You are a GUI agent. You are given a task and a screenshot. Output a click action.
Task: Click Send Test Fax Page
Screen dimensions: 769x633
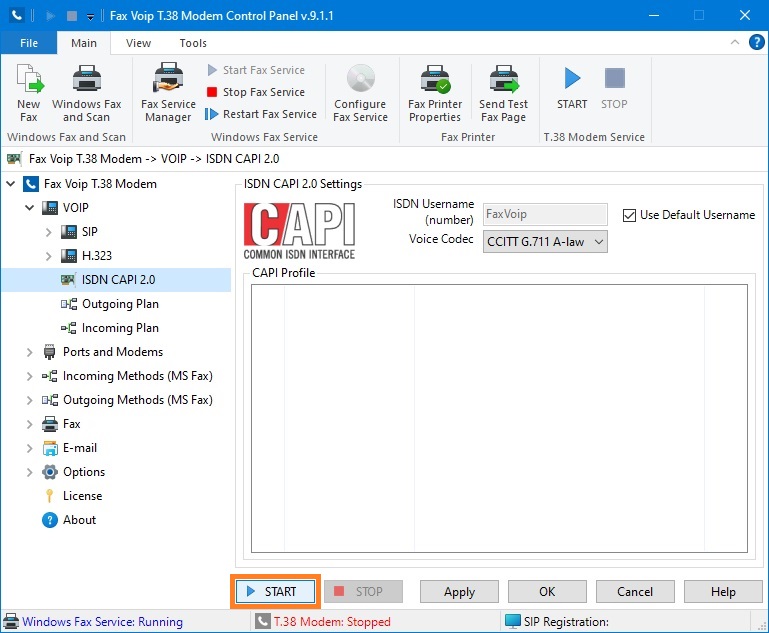click(x=504, y=93)
